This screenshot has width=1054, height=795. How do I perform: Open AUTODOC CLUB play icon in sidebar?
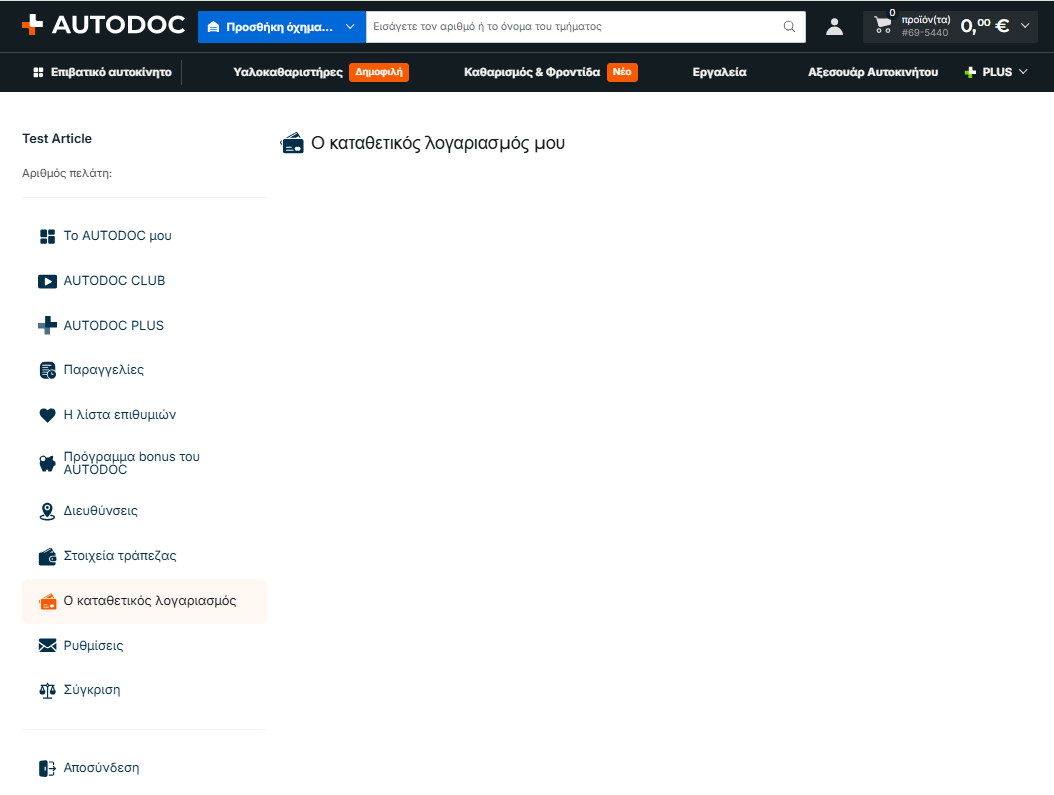click(47, 281)
